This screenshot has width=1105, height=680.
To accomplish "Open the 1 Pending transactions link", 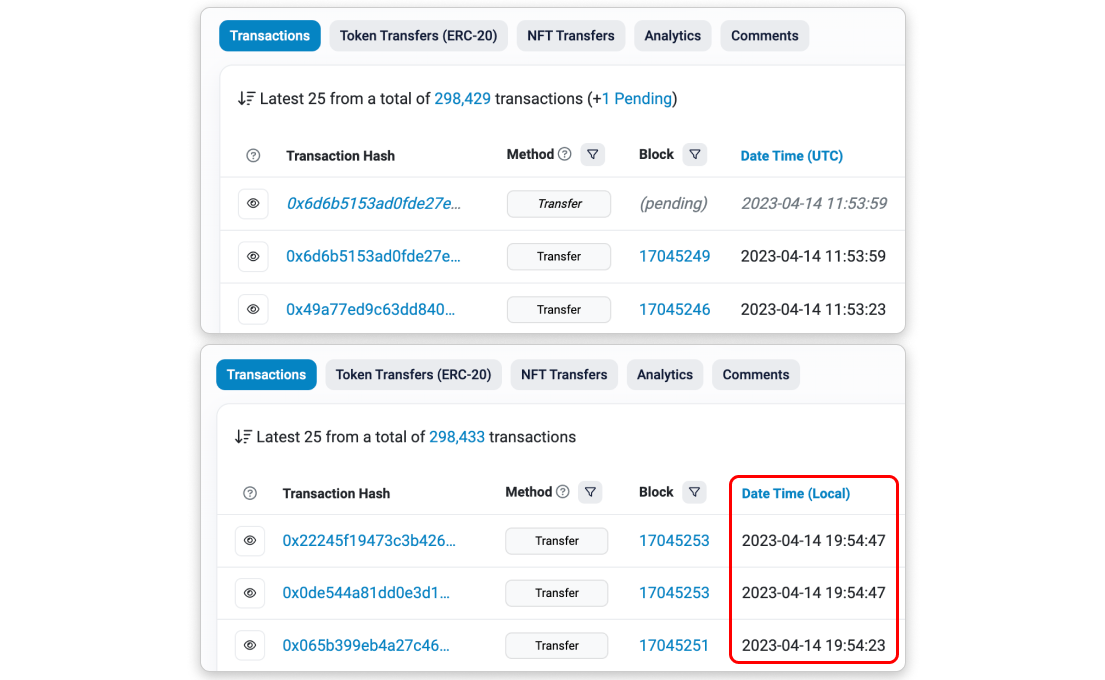I will 636,99.
